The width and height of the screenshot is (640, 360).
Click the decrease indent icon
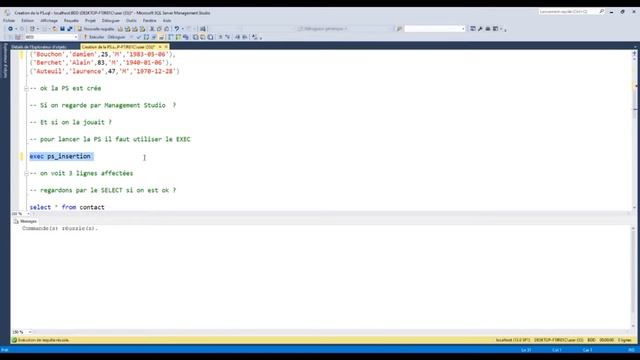click(x=238, y=37)
